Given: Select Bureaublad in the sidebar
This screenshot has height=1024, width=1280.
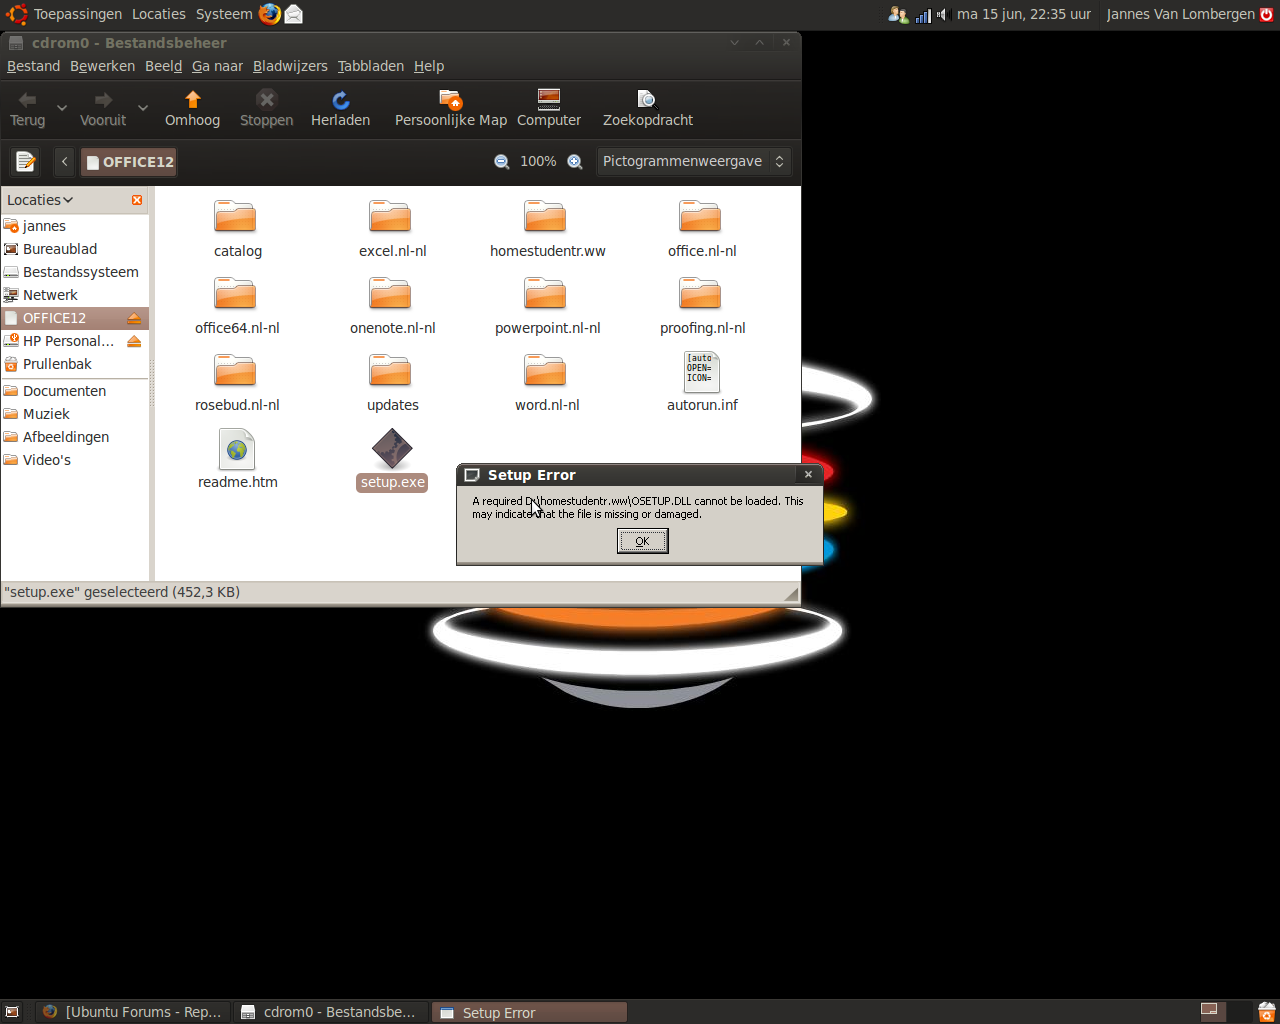Looking at the screenshot, I should pos(75,249).
